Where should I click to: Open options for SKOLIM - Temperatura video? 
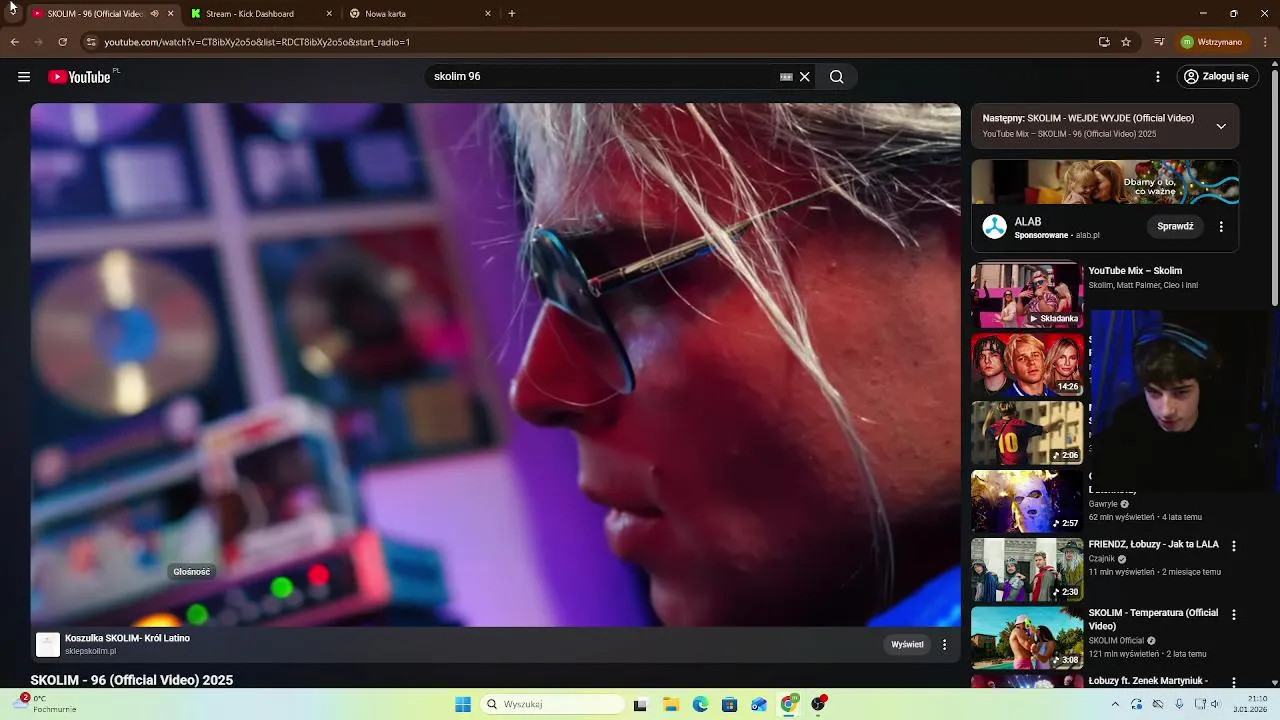coord(1233,615)
